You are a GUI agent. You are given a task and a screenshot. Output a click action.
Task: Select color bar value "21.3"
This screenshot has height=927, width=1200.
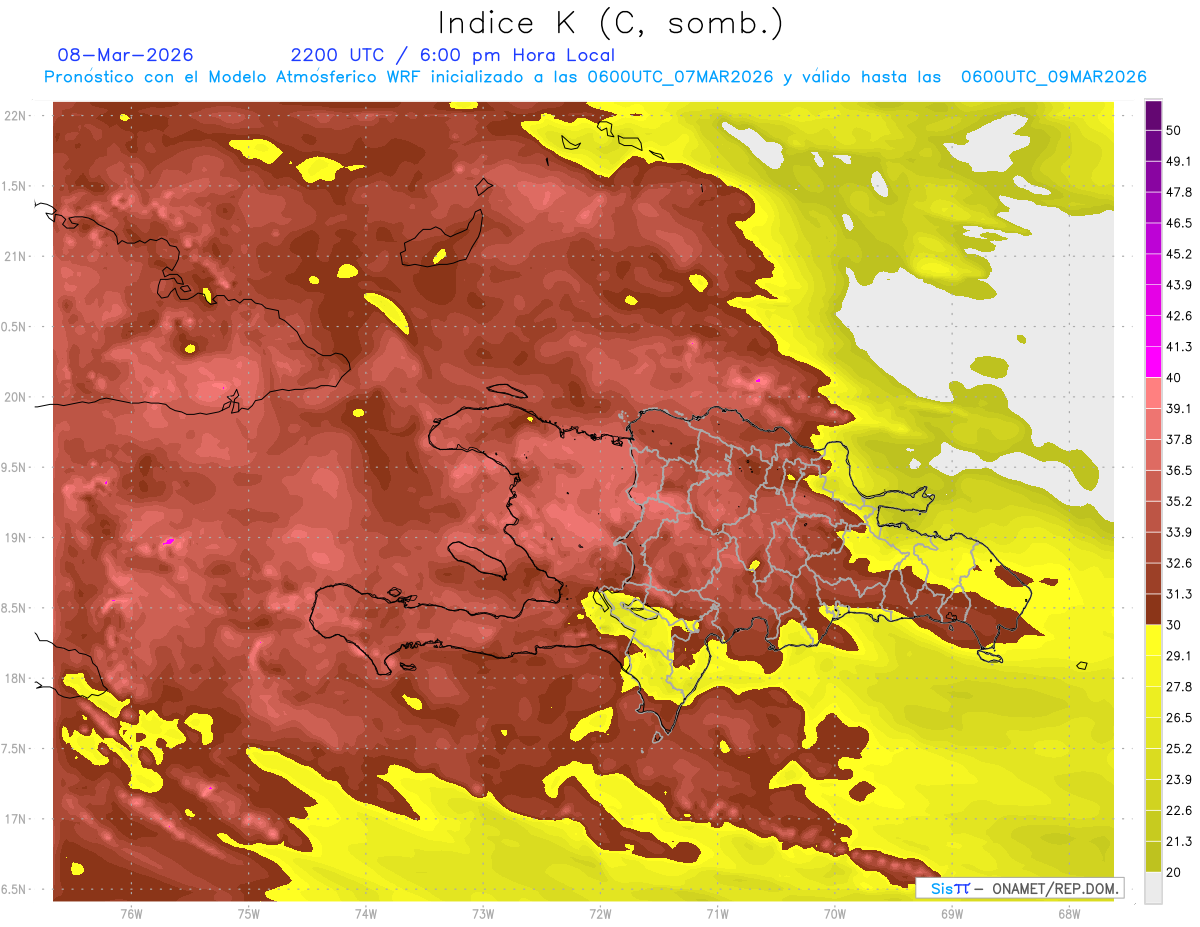(x=1179, y=842)
